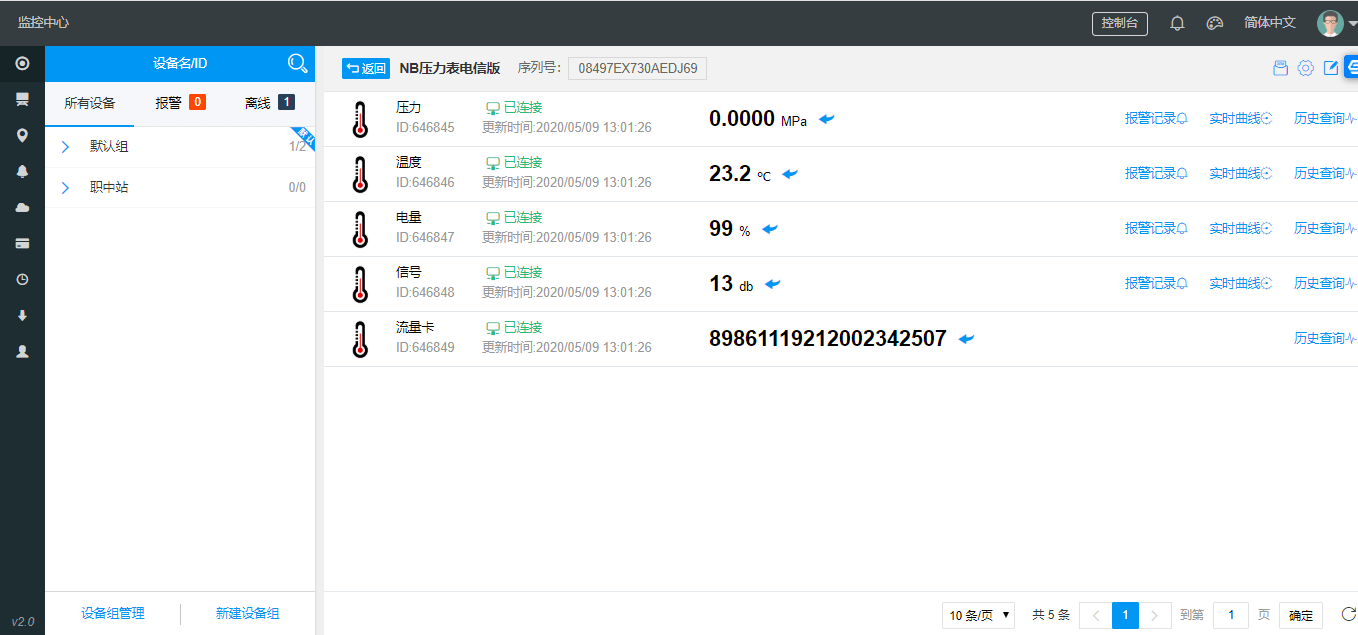
Task: Expand the 职中站 device group
Action: click(x=66, y=187)
